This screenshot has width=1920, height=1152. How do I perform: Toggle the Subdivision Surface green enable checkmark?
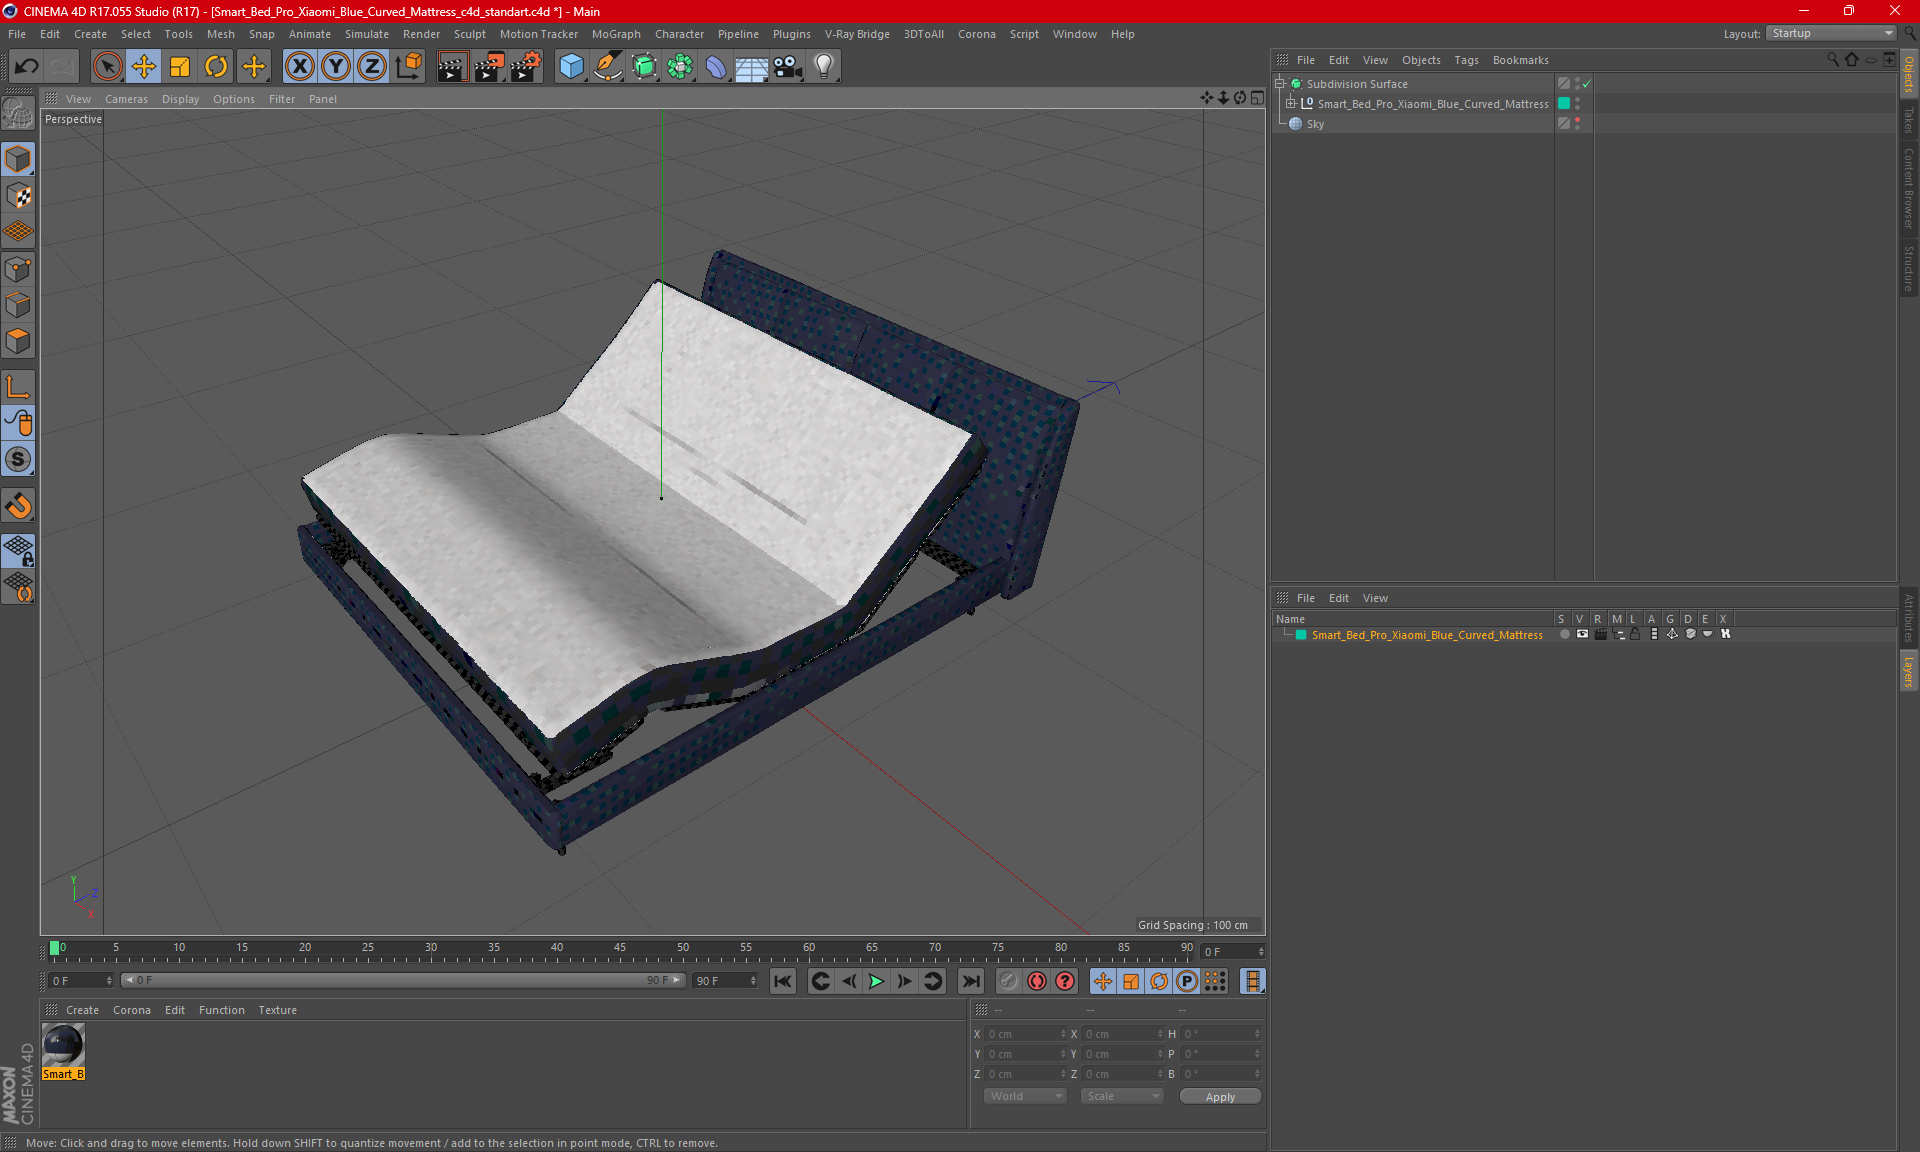1587,84
